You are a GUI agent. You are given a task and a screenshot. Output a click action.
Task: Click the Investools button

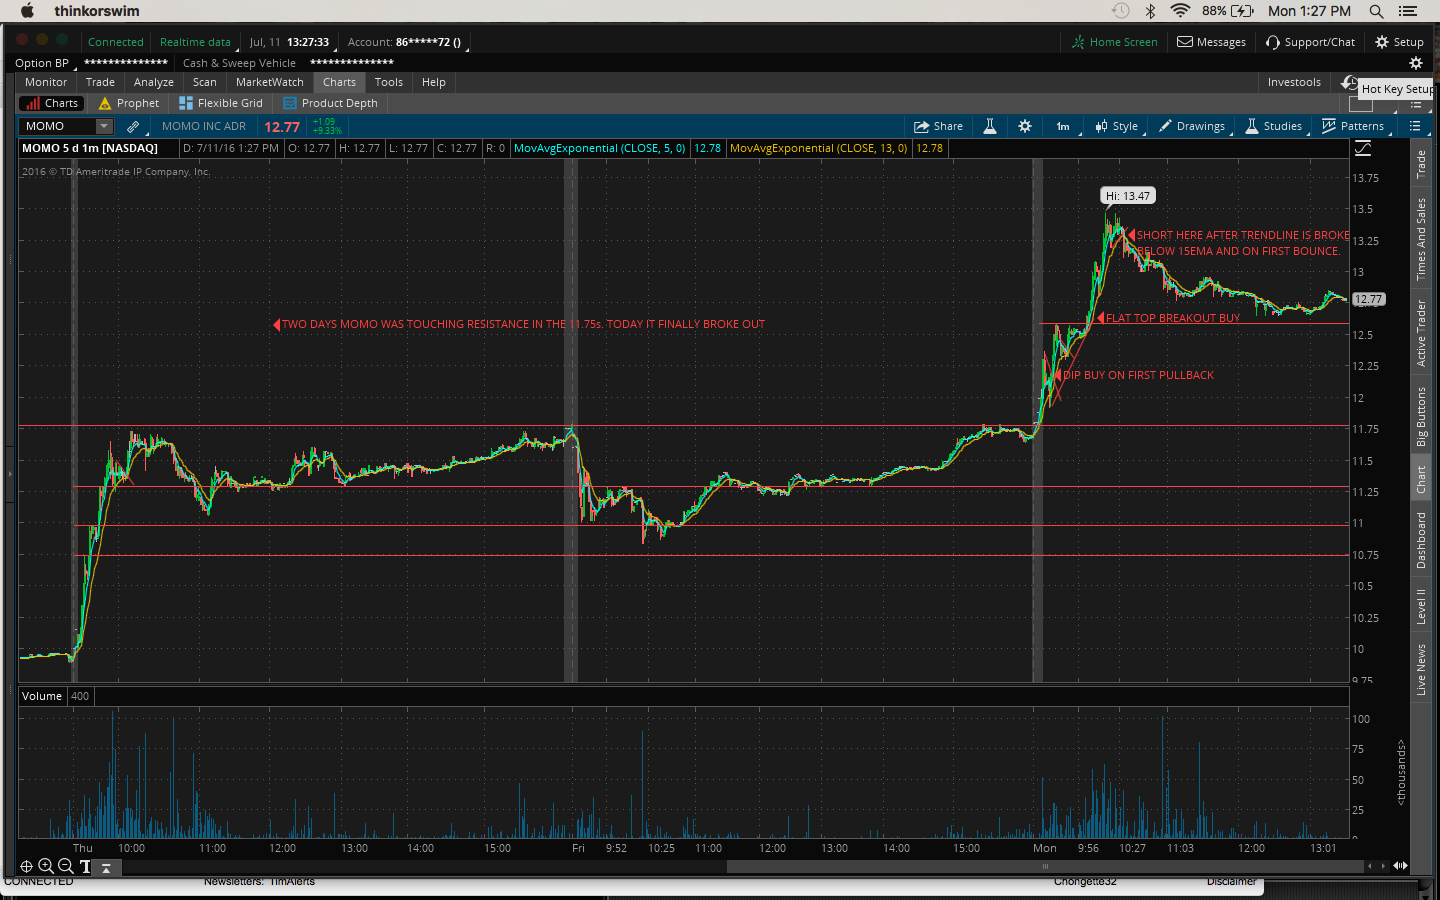click(1294, 82)
